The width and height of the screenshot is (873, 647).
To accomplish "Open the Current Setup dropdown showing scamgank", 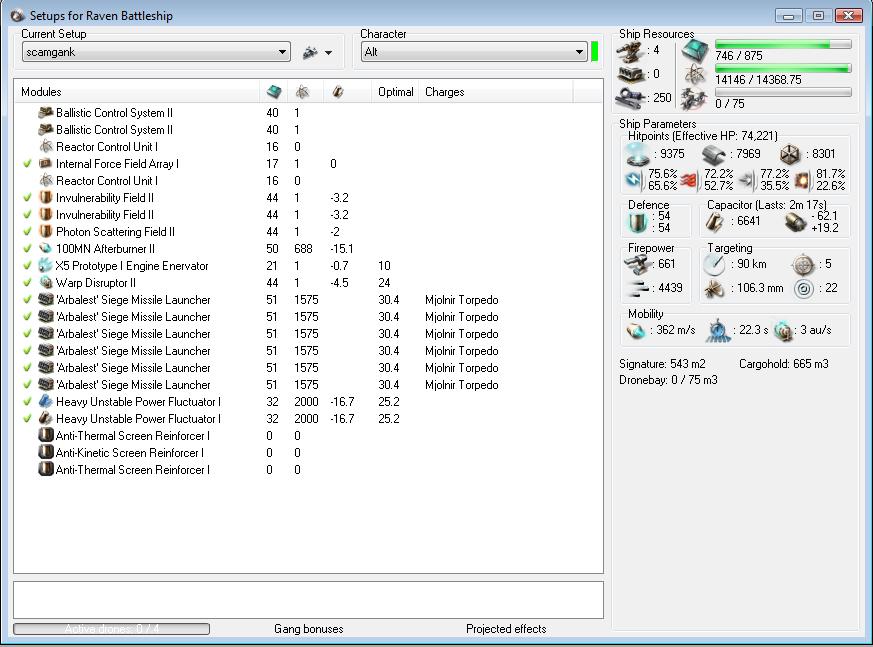I will tap(283, 53).
